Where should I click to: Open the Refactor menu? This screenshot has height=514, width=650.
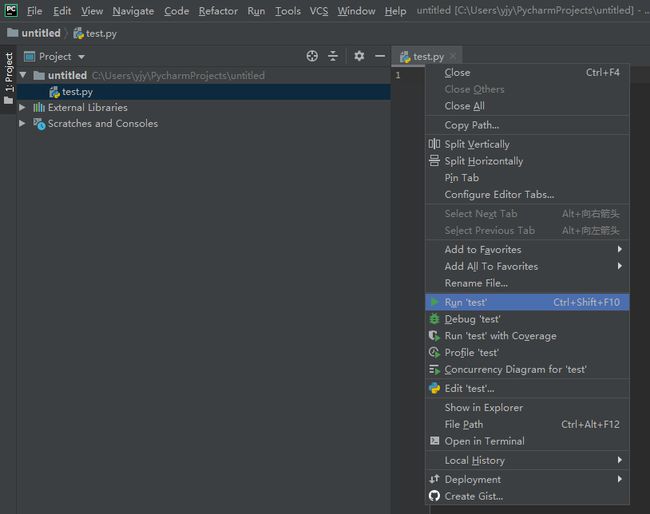(x=218, y=11)
